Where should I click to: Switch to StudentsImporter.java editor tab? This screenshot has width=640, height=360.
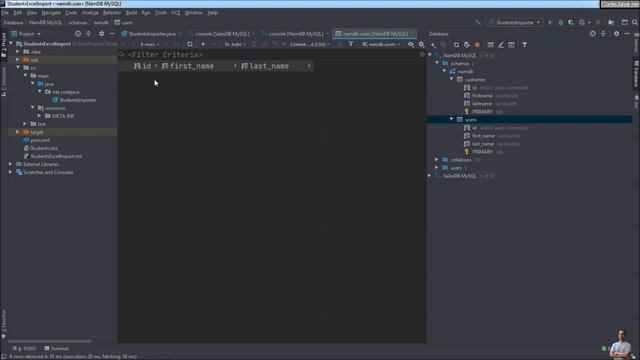[x=151, y=34]
